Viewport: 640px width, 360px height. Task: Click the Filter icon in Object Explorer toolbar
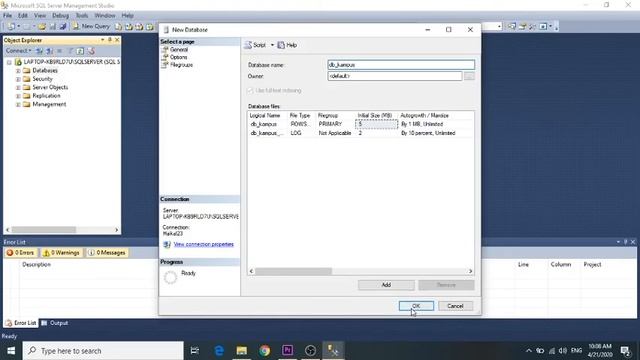coord(70,51)
